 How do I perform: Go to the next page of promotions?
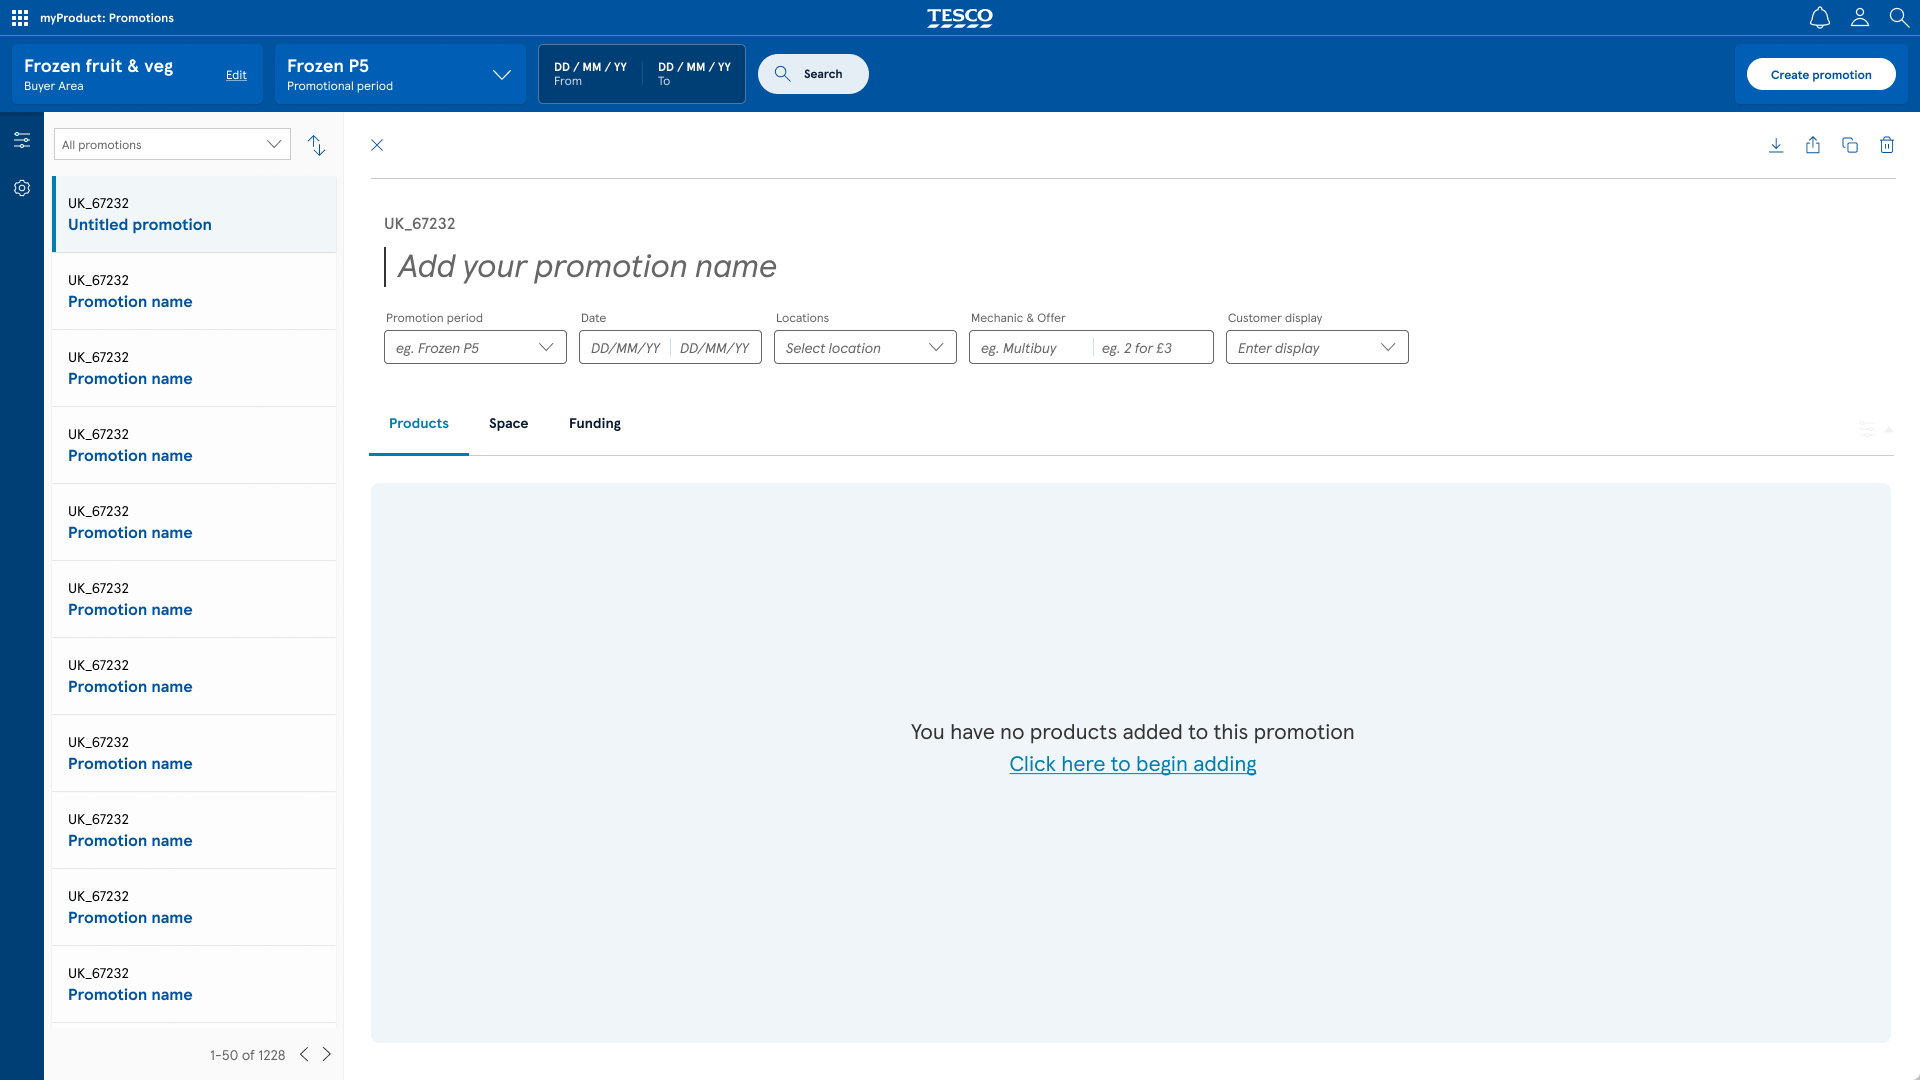[327, 1054]
